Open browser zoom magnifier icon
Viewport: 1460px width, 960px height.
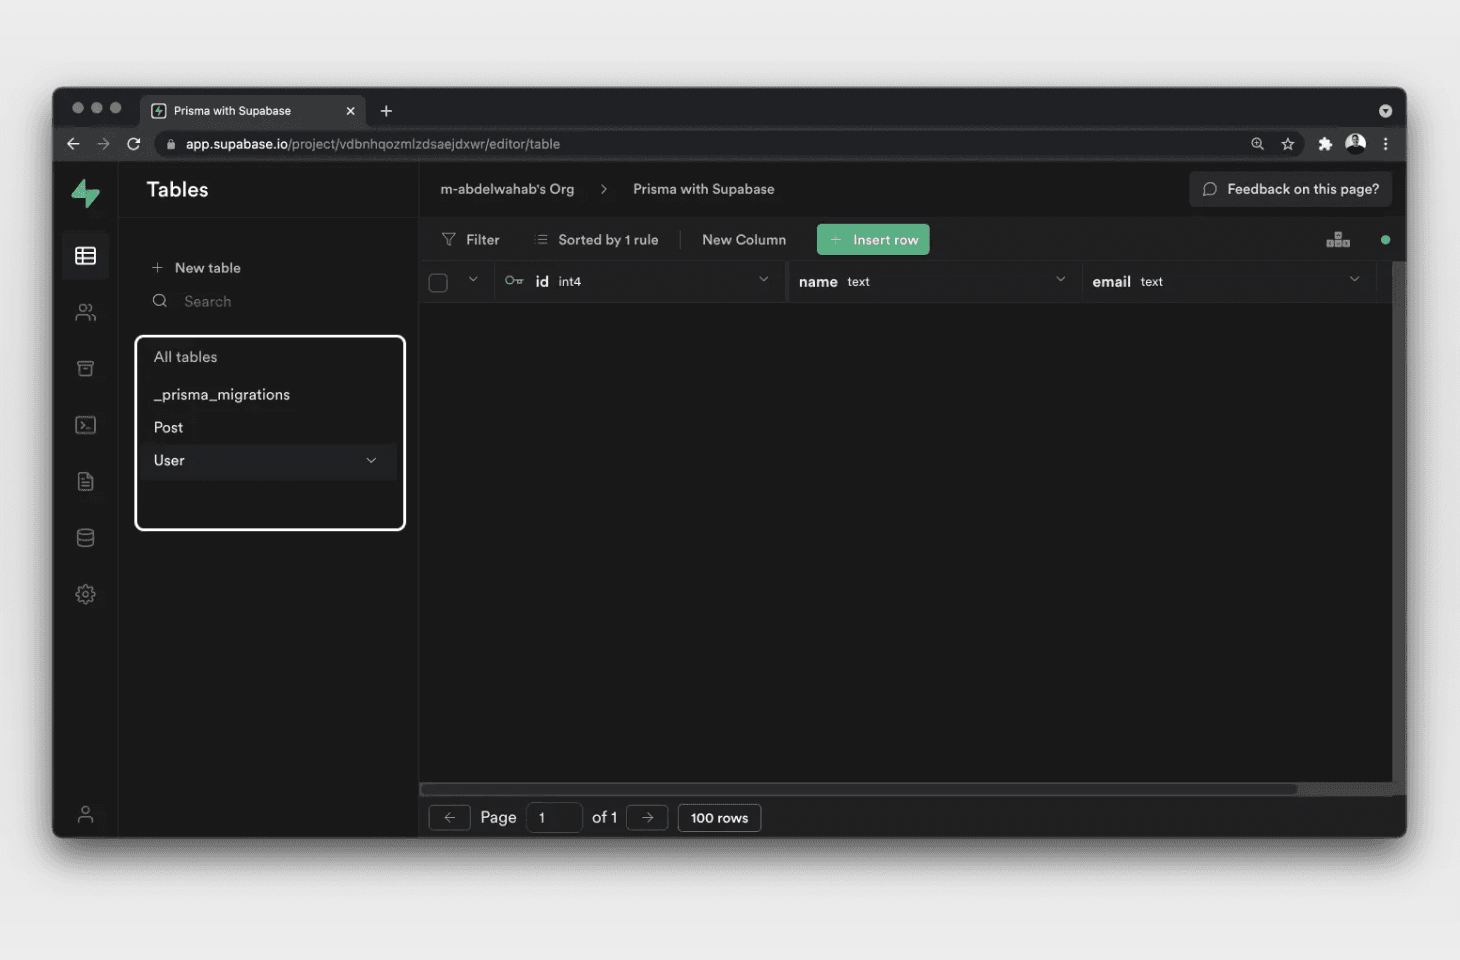(1257, 144)
